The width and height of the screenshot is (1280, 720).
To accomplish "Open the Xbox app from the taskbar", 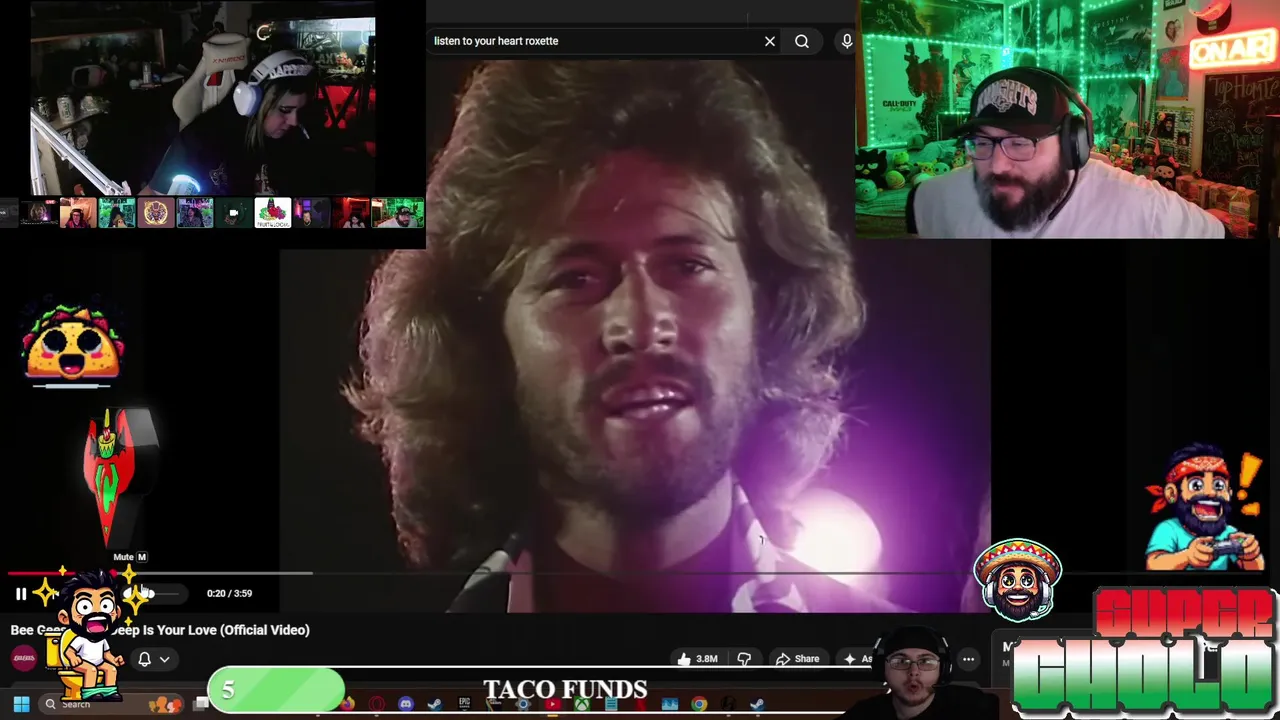I will [x=581, y=704].
